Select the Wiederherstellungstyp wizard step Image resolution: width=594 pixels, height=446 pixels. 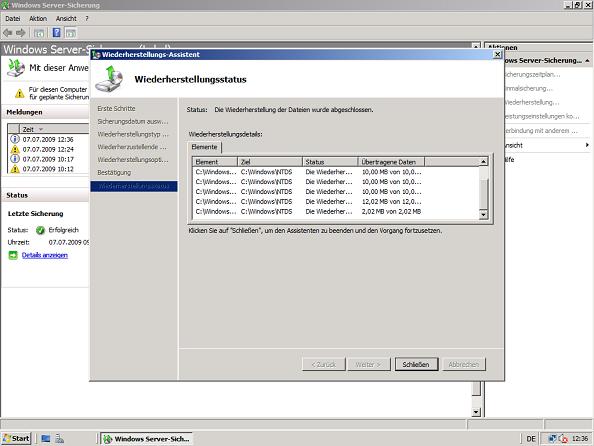[x=133, y=134]
